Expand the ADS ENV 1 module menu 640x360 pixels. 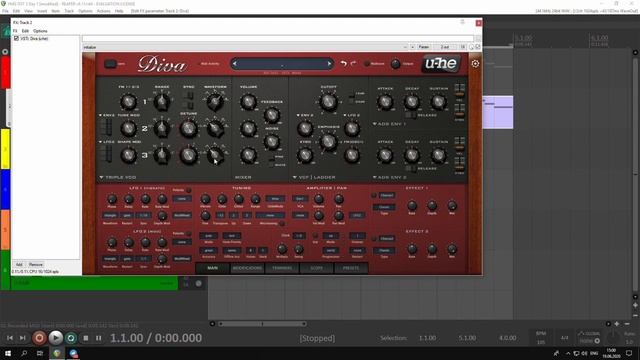(x=389, y=124)
